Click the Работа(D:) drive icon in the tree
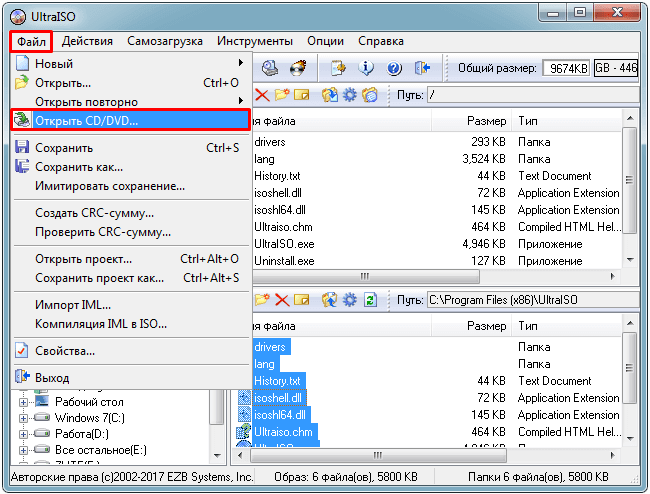The image size is (650, 494). [42, 433]
